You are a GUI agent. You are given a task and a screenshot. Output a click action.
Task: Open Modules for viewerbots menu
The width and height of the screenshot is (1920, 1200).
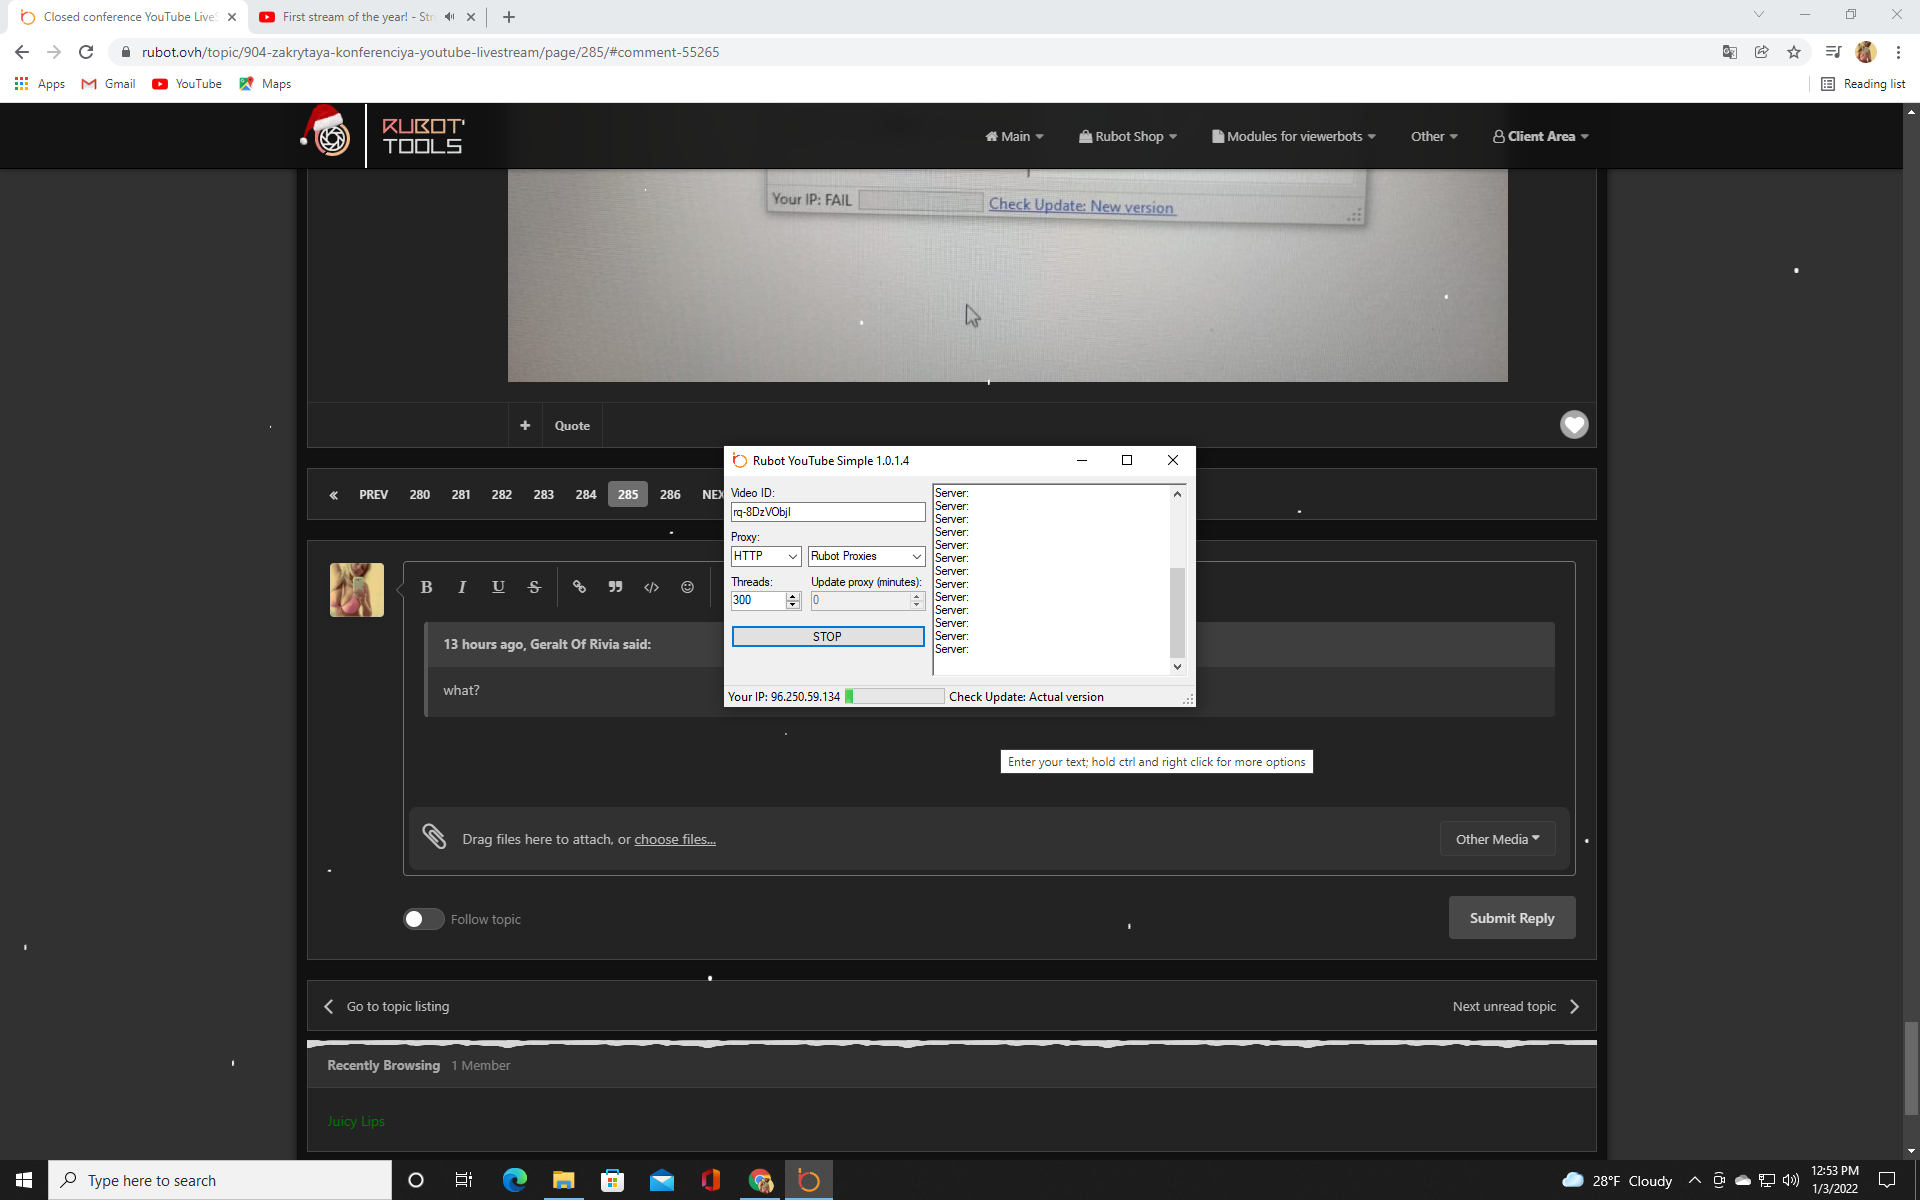coord(1294,136)
